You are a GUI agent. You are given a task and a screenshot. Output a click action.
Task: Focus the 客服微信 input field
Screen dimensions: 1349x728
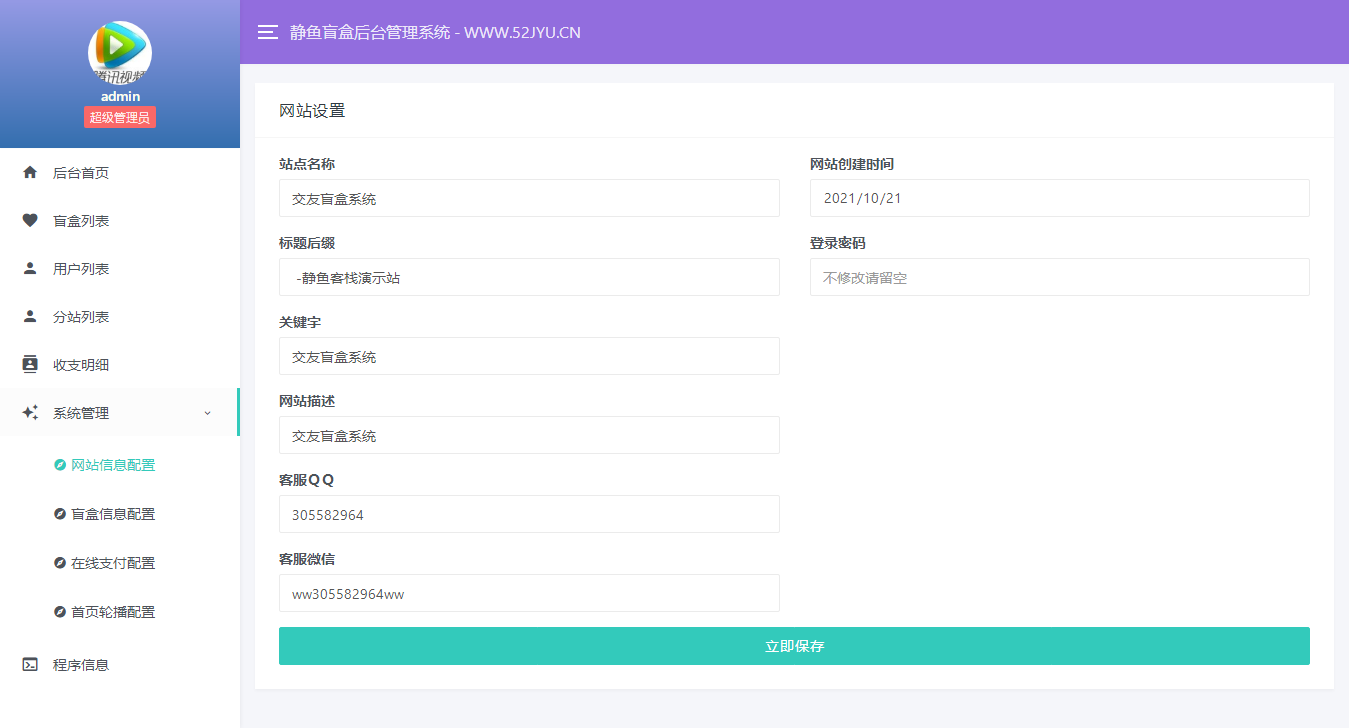[x=529, y=593]
